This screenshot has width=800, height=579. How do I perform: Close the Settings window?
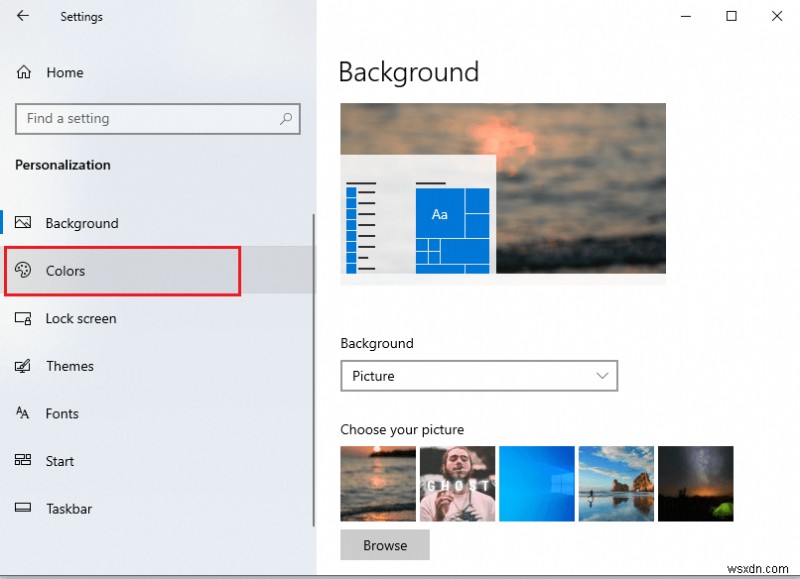pyautogui.click(x=777, y=16)
